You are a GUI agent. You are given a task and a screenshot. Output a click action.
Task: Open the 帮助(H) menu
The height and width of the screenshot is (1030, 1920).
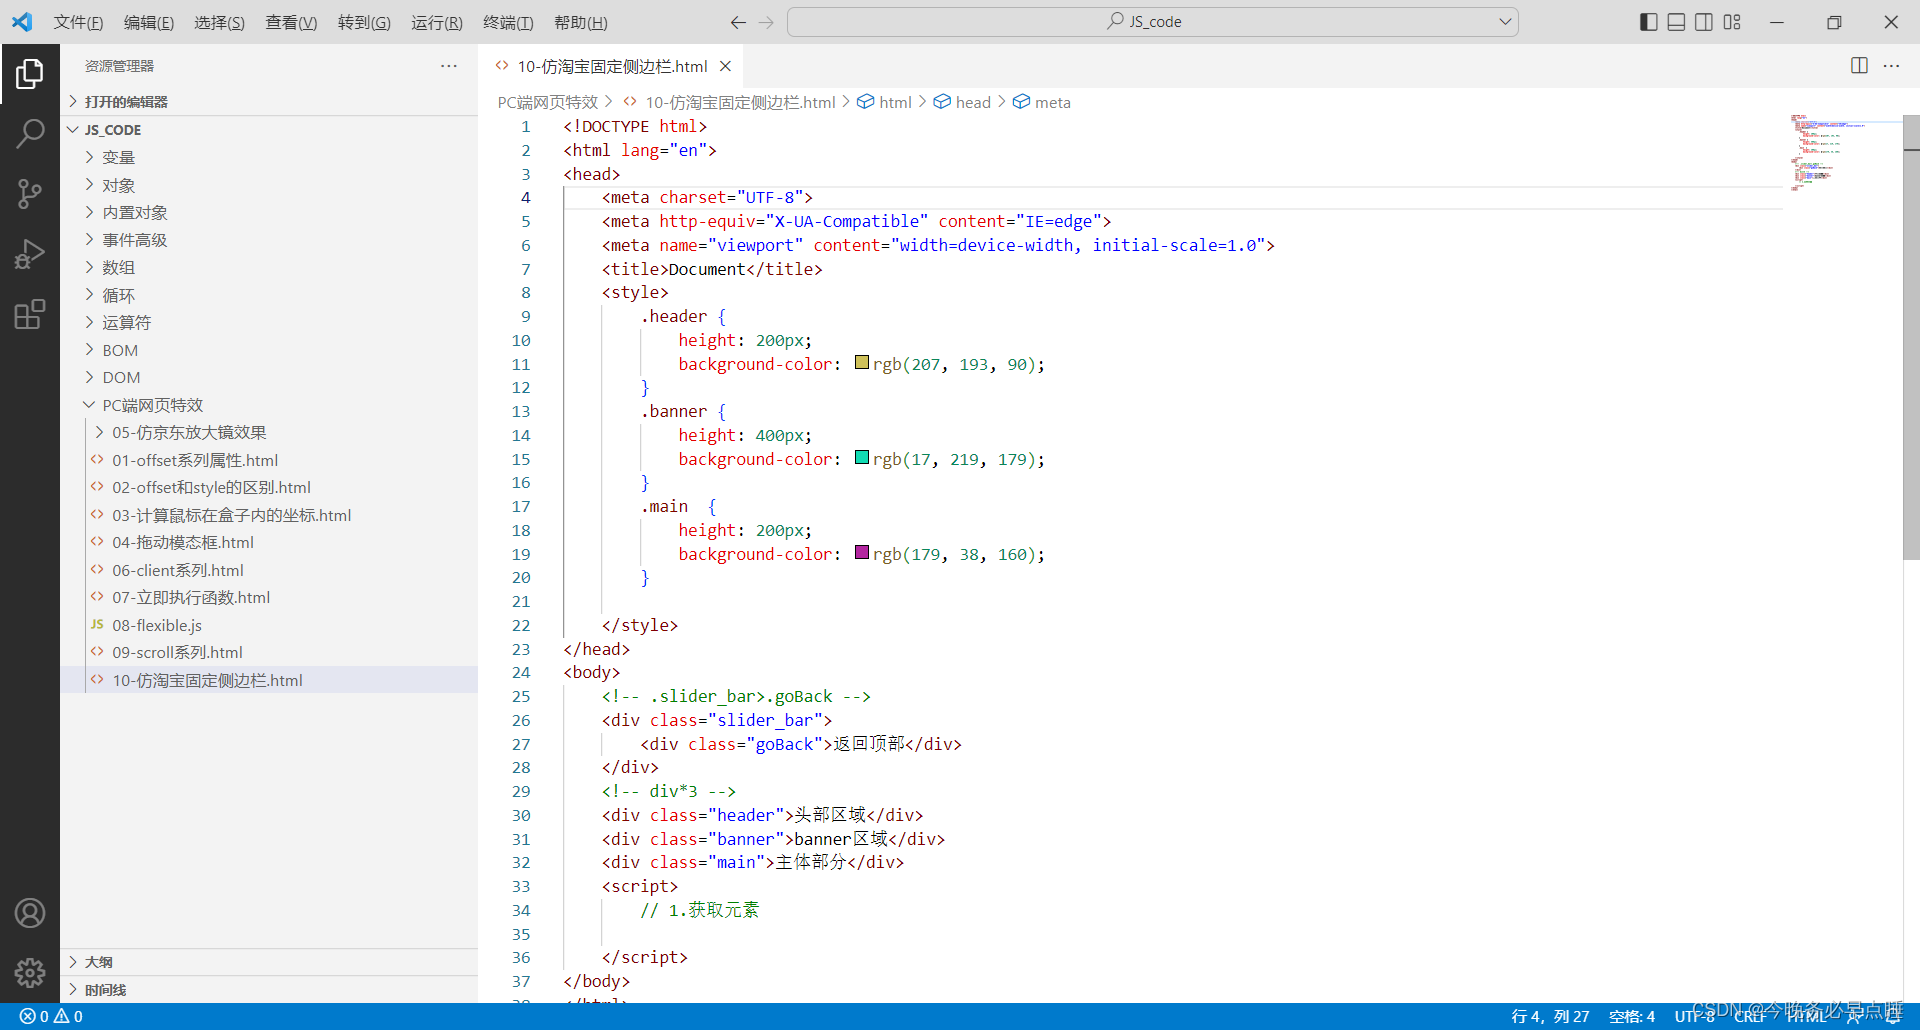[580, 22]
